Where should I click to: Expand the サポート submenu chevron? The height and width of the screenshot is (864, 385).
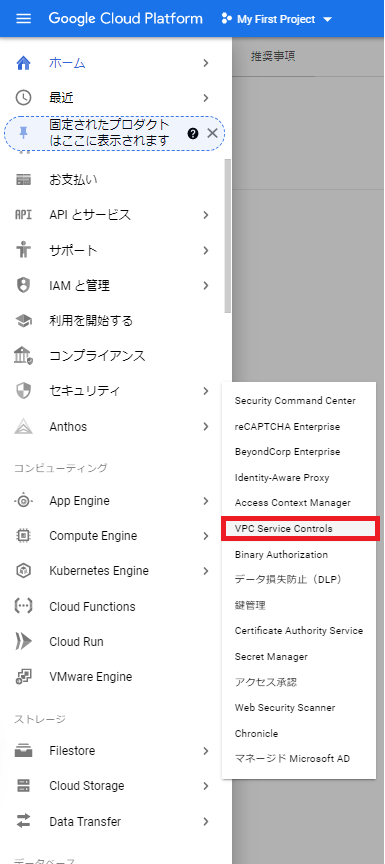click(x=206, y=250)
